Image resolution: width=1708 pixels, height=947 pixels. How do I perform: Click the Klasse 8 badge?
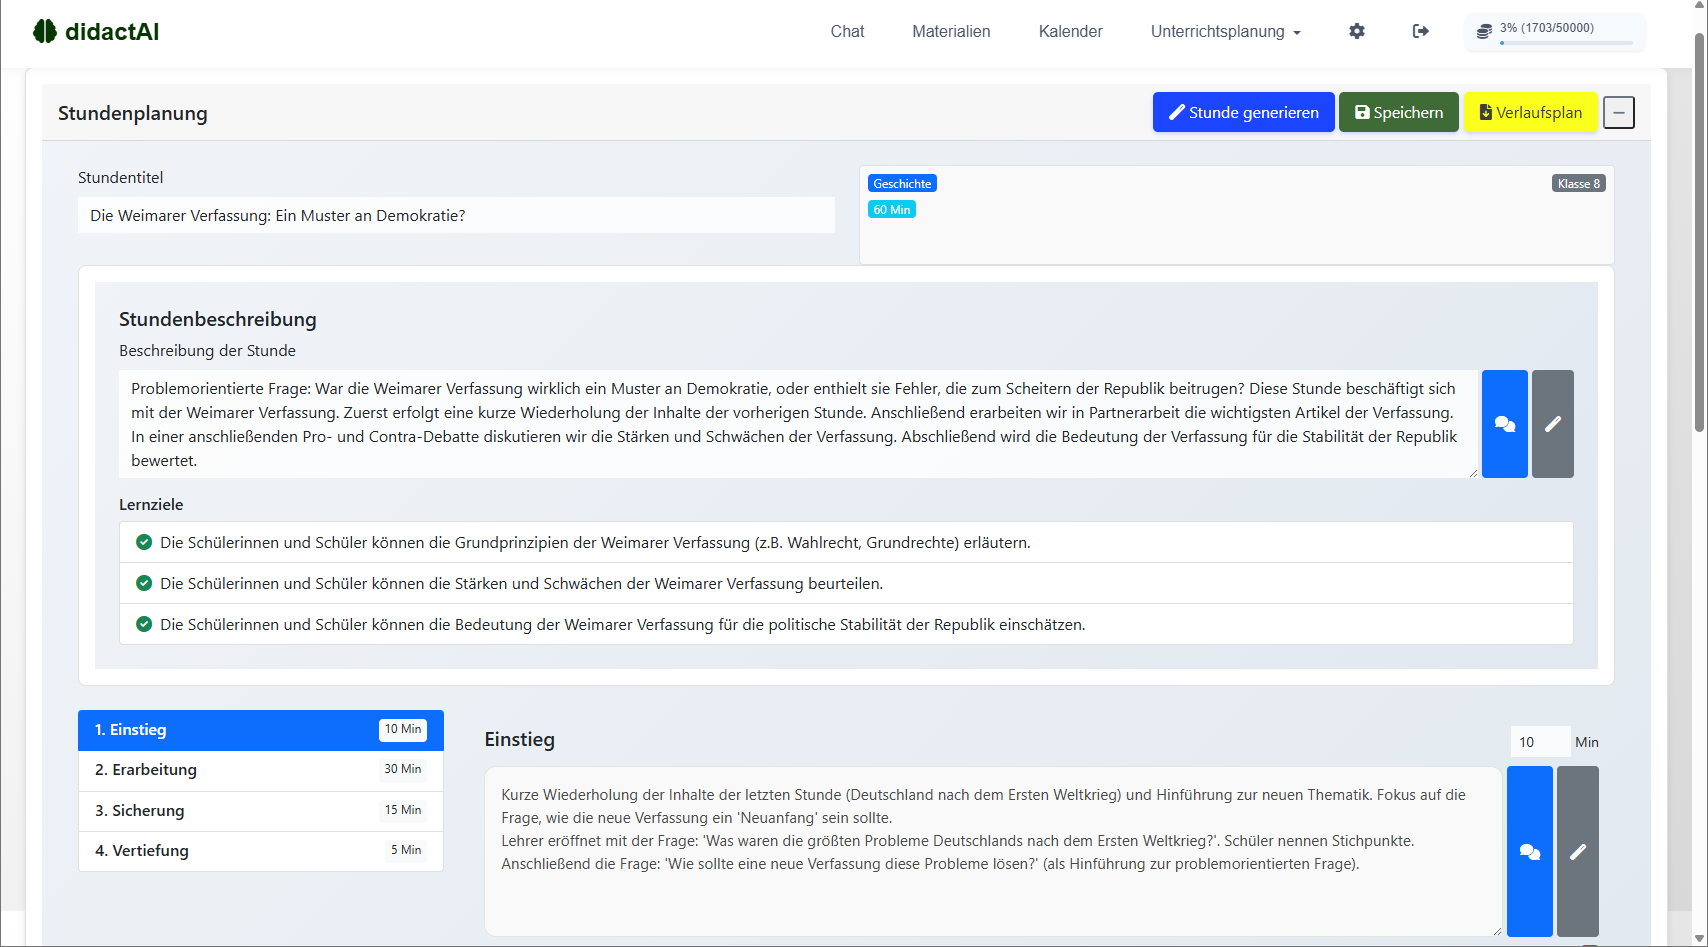[1578, 184]
